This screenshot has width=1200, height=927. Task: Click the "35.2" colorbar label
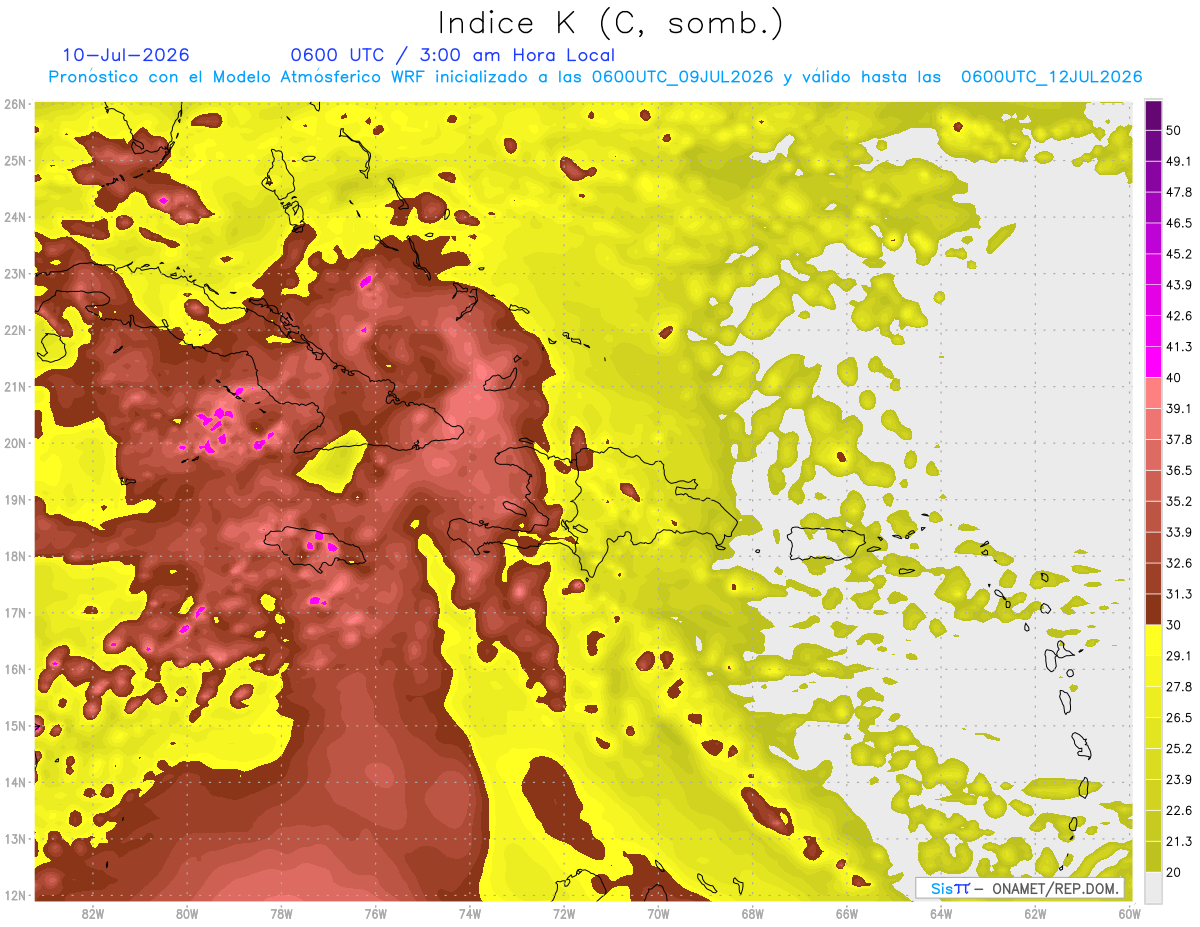coord(1179,501)
